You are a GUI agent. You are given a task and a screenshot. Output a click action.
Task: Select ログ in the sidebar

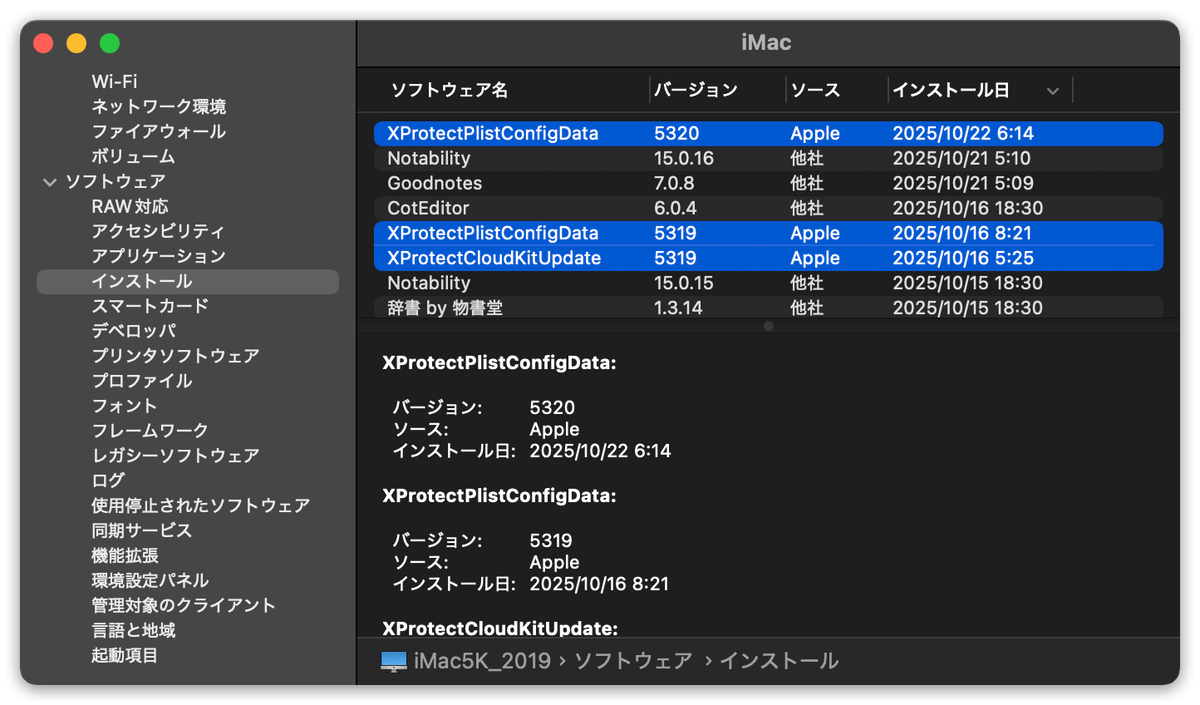(108, 481)
